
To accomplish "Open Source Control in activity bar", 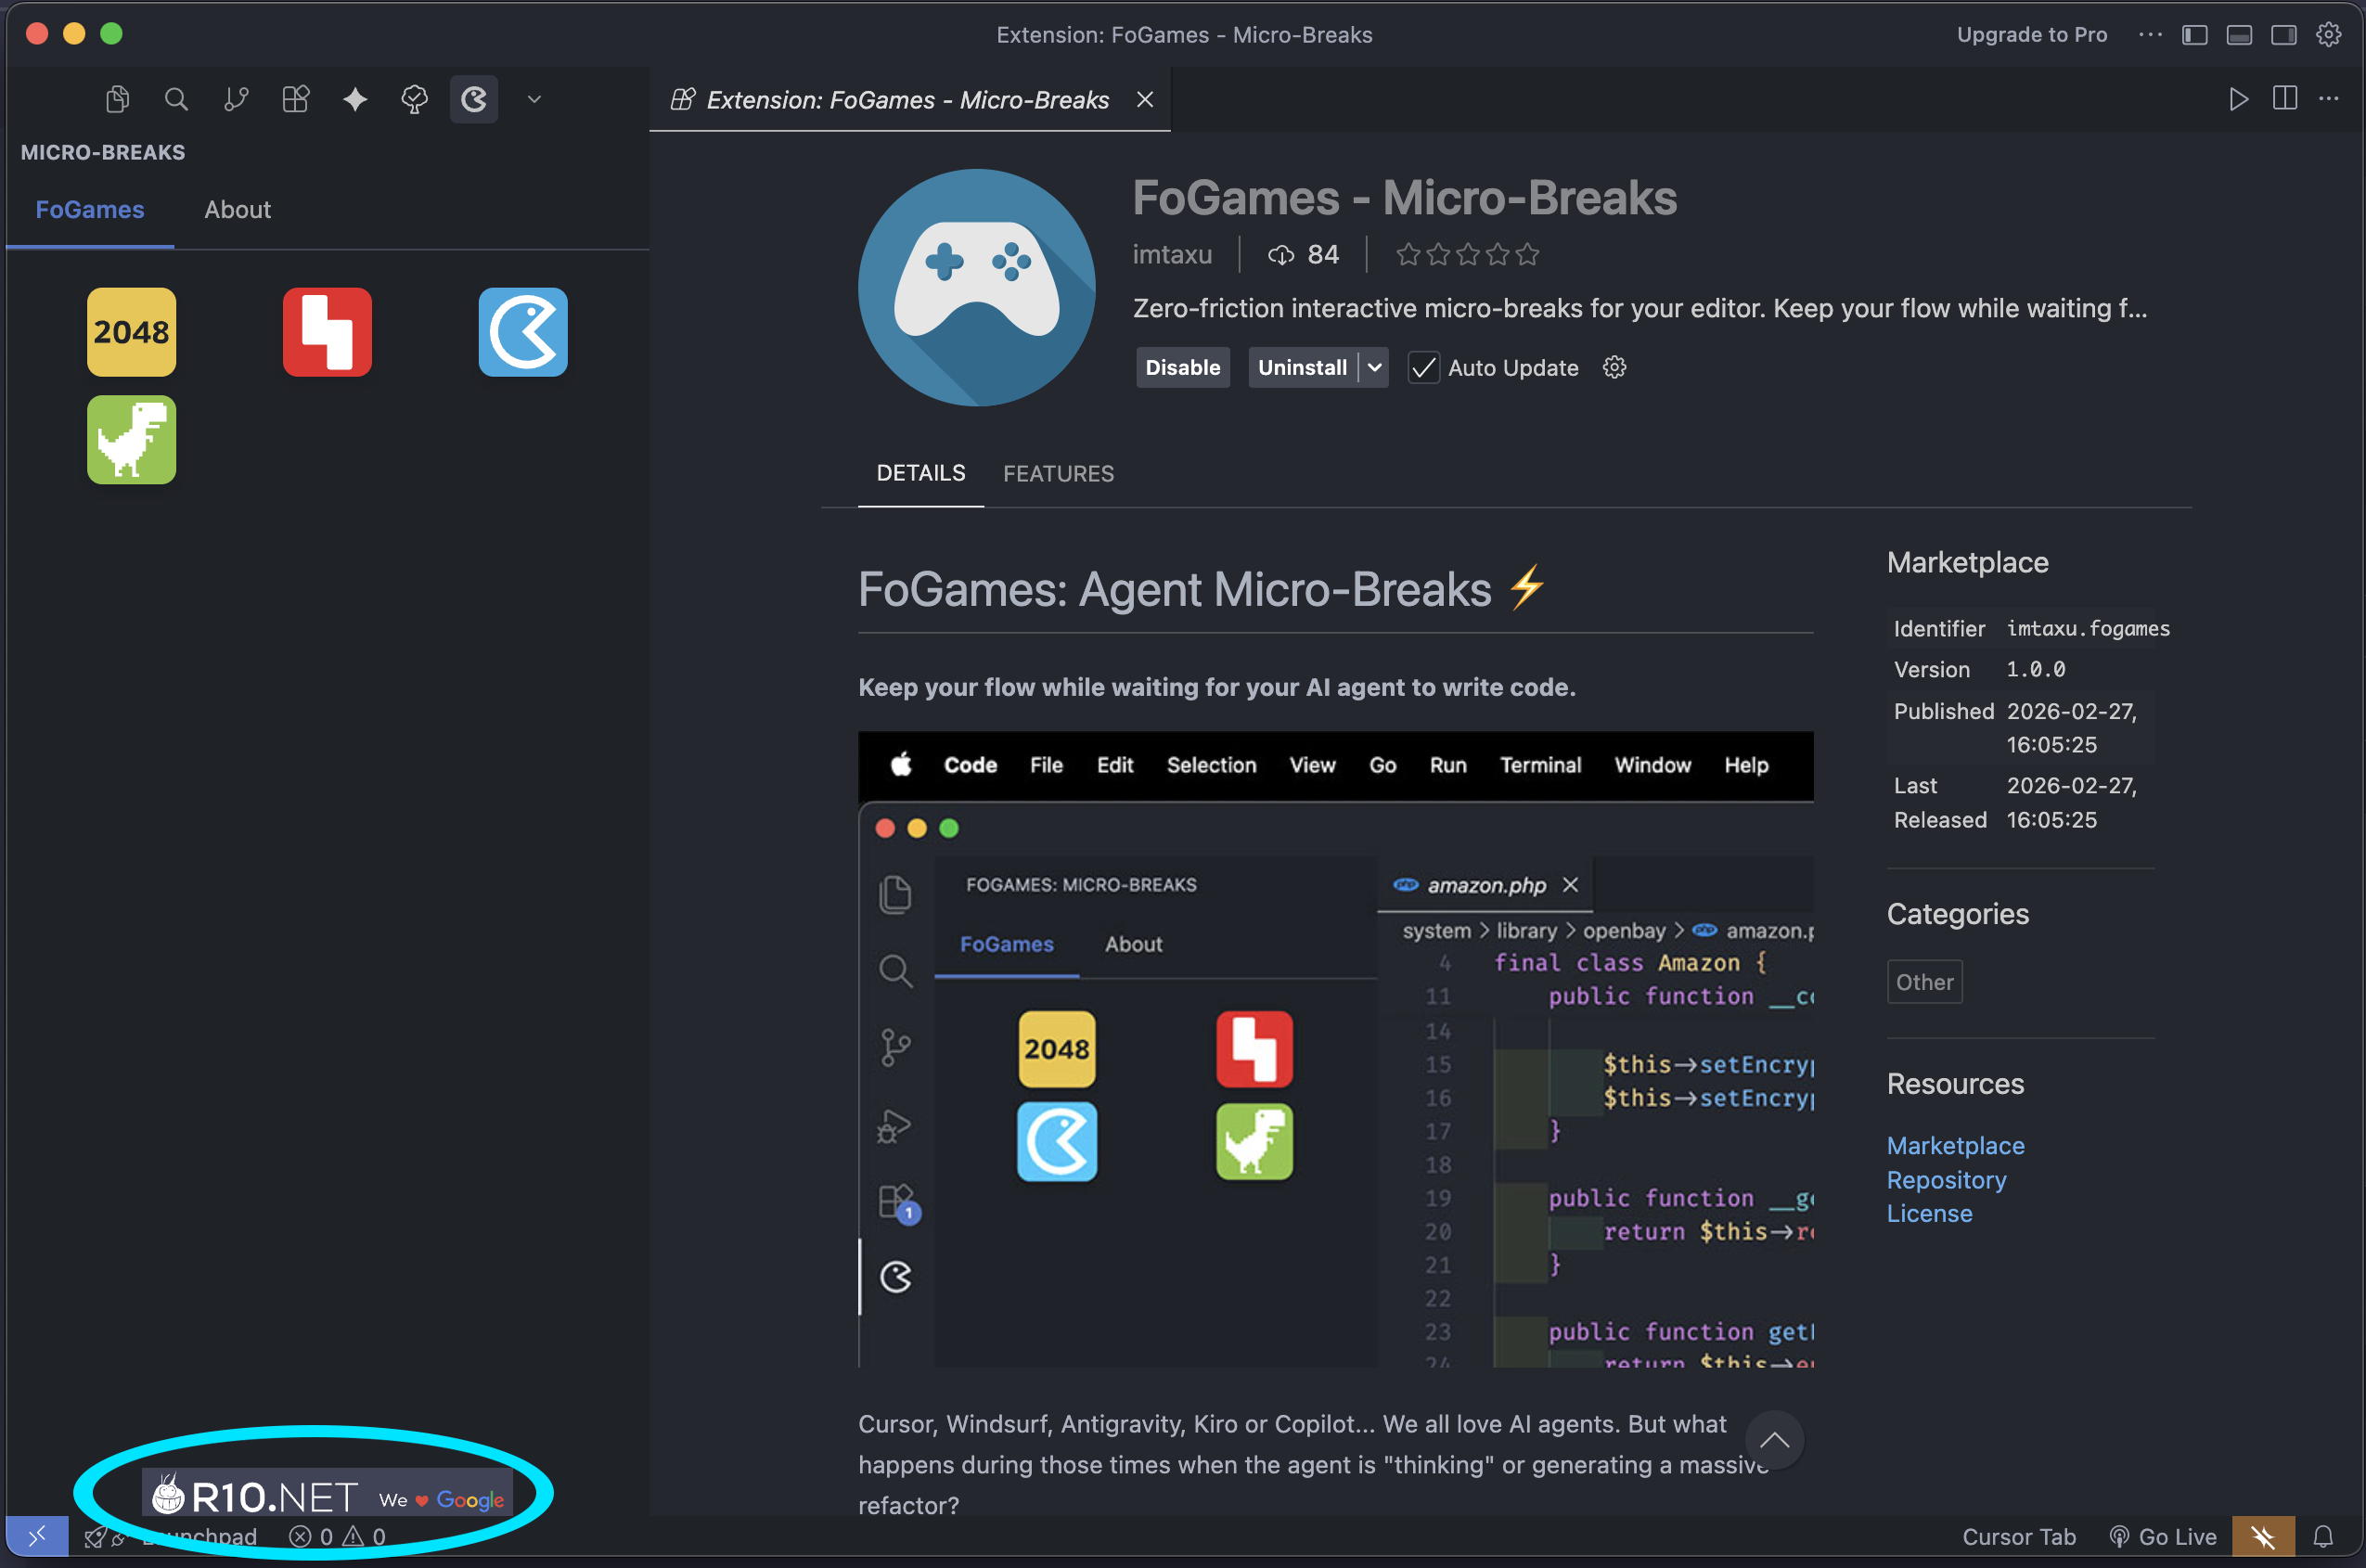I will tap(236, 99).
